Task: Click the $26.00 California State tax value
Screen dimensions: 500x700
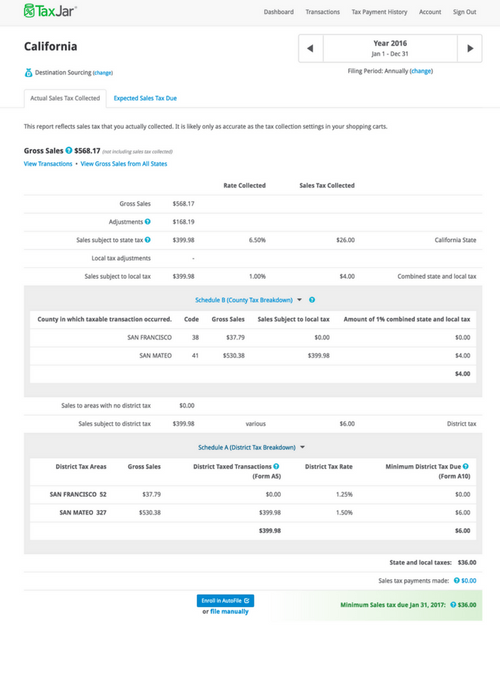Action: (346, 240)
